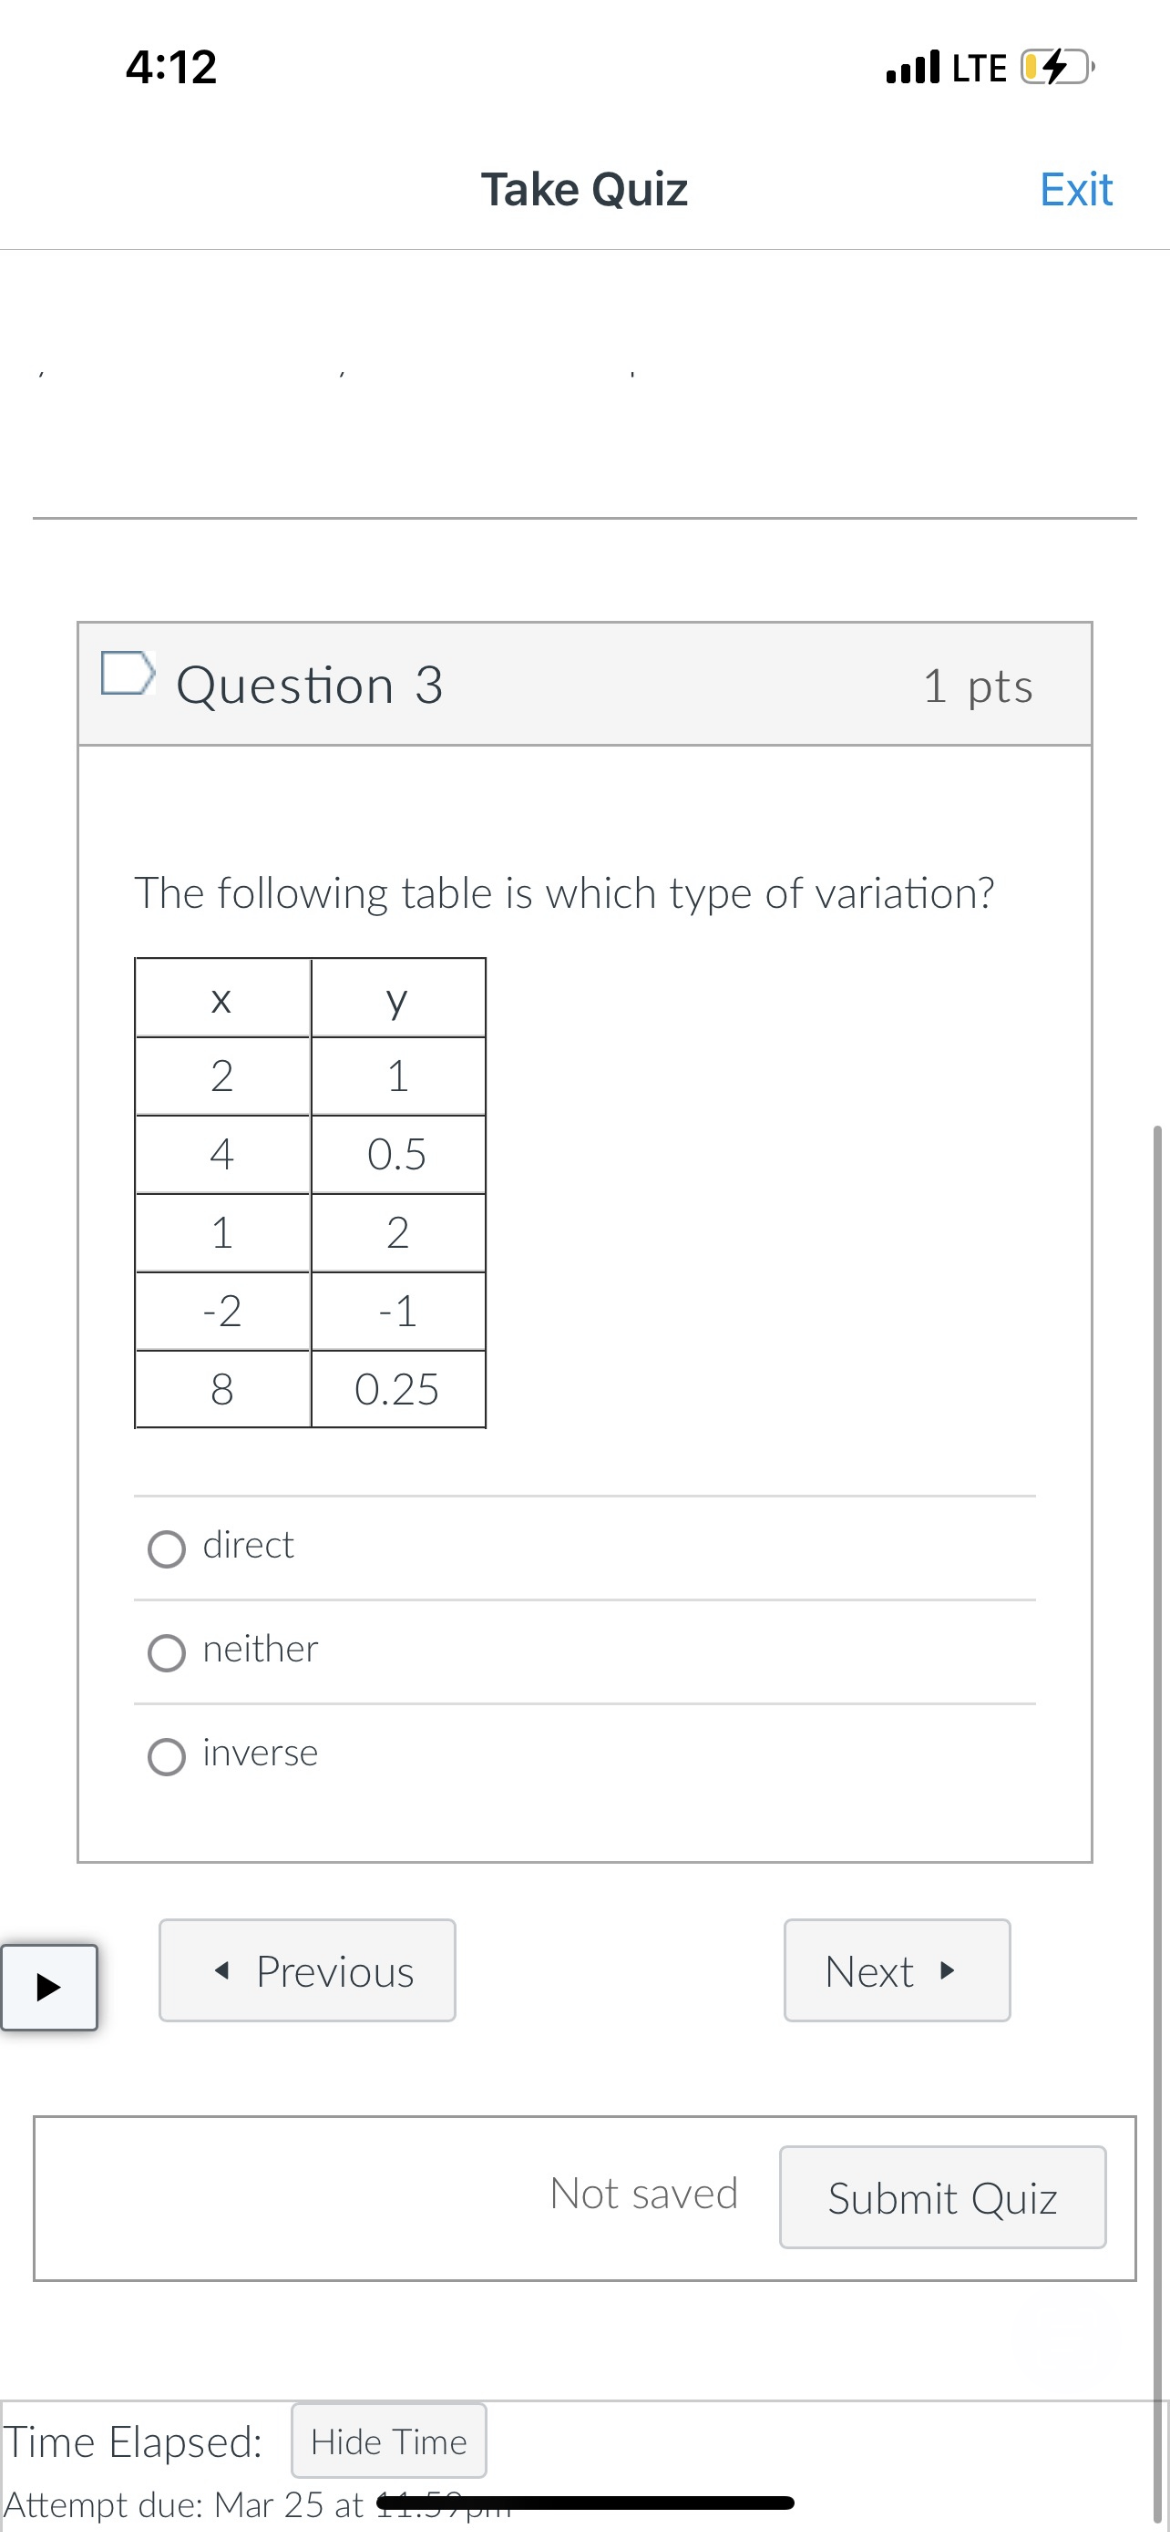
Task: Select the neither answer option
Action: point(168,1652)
